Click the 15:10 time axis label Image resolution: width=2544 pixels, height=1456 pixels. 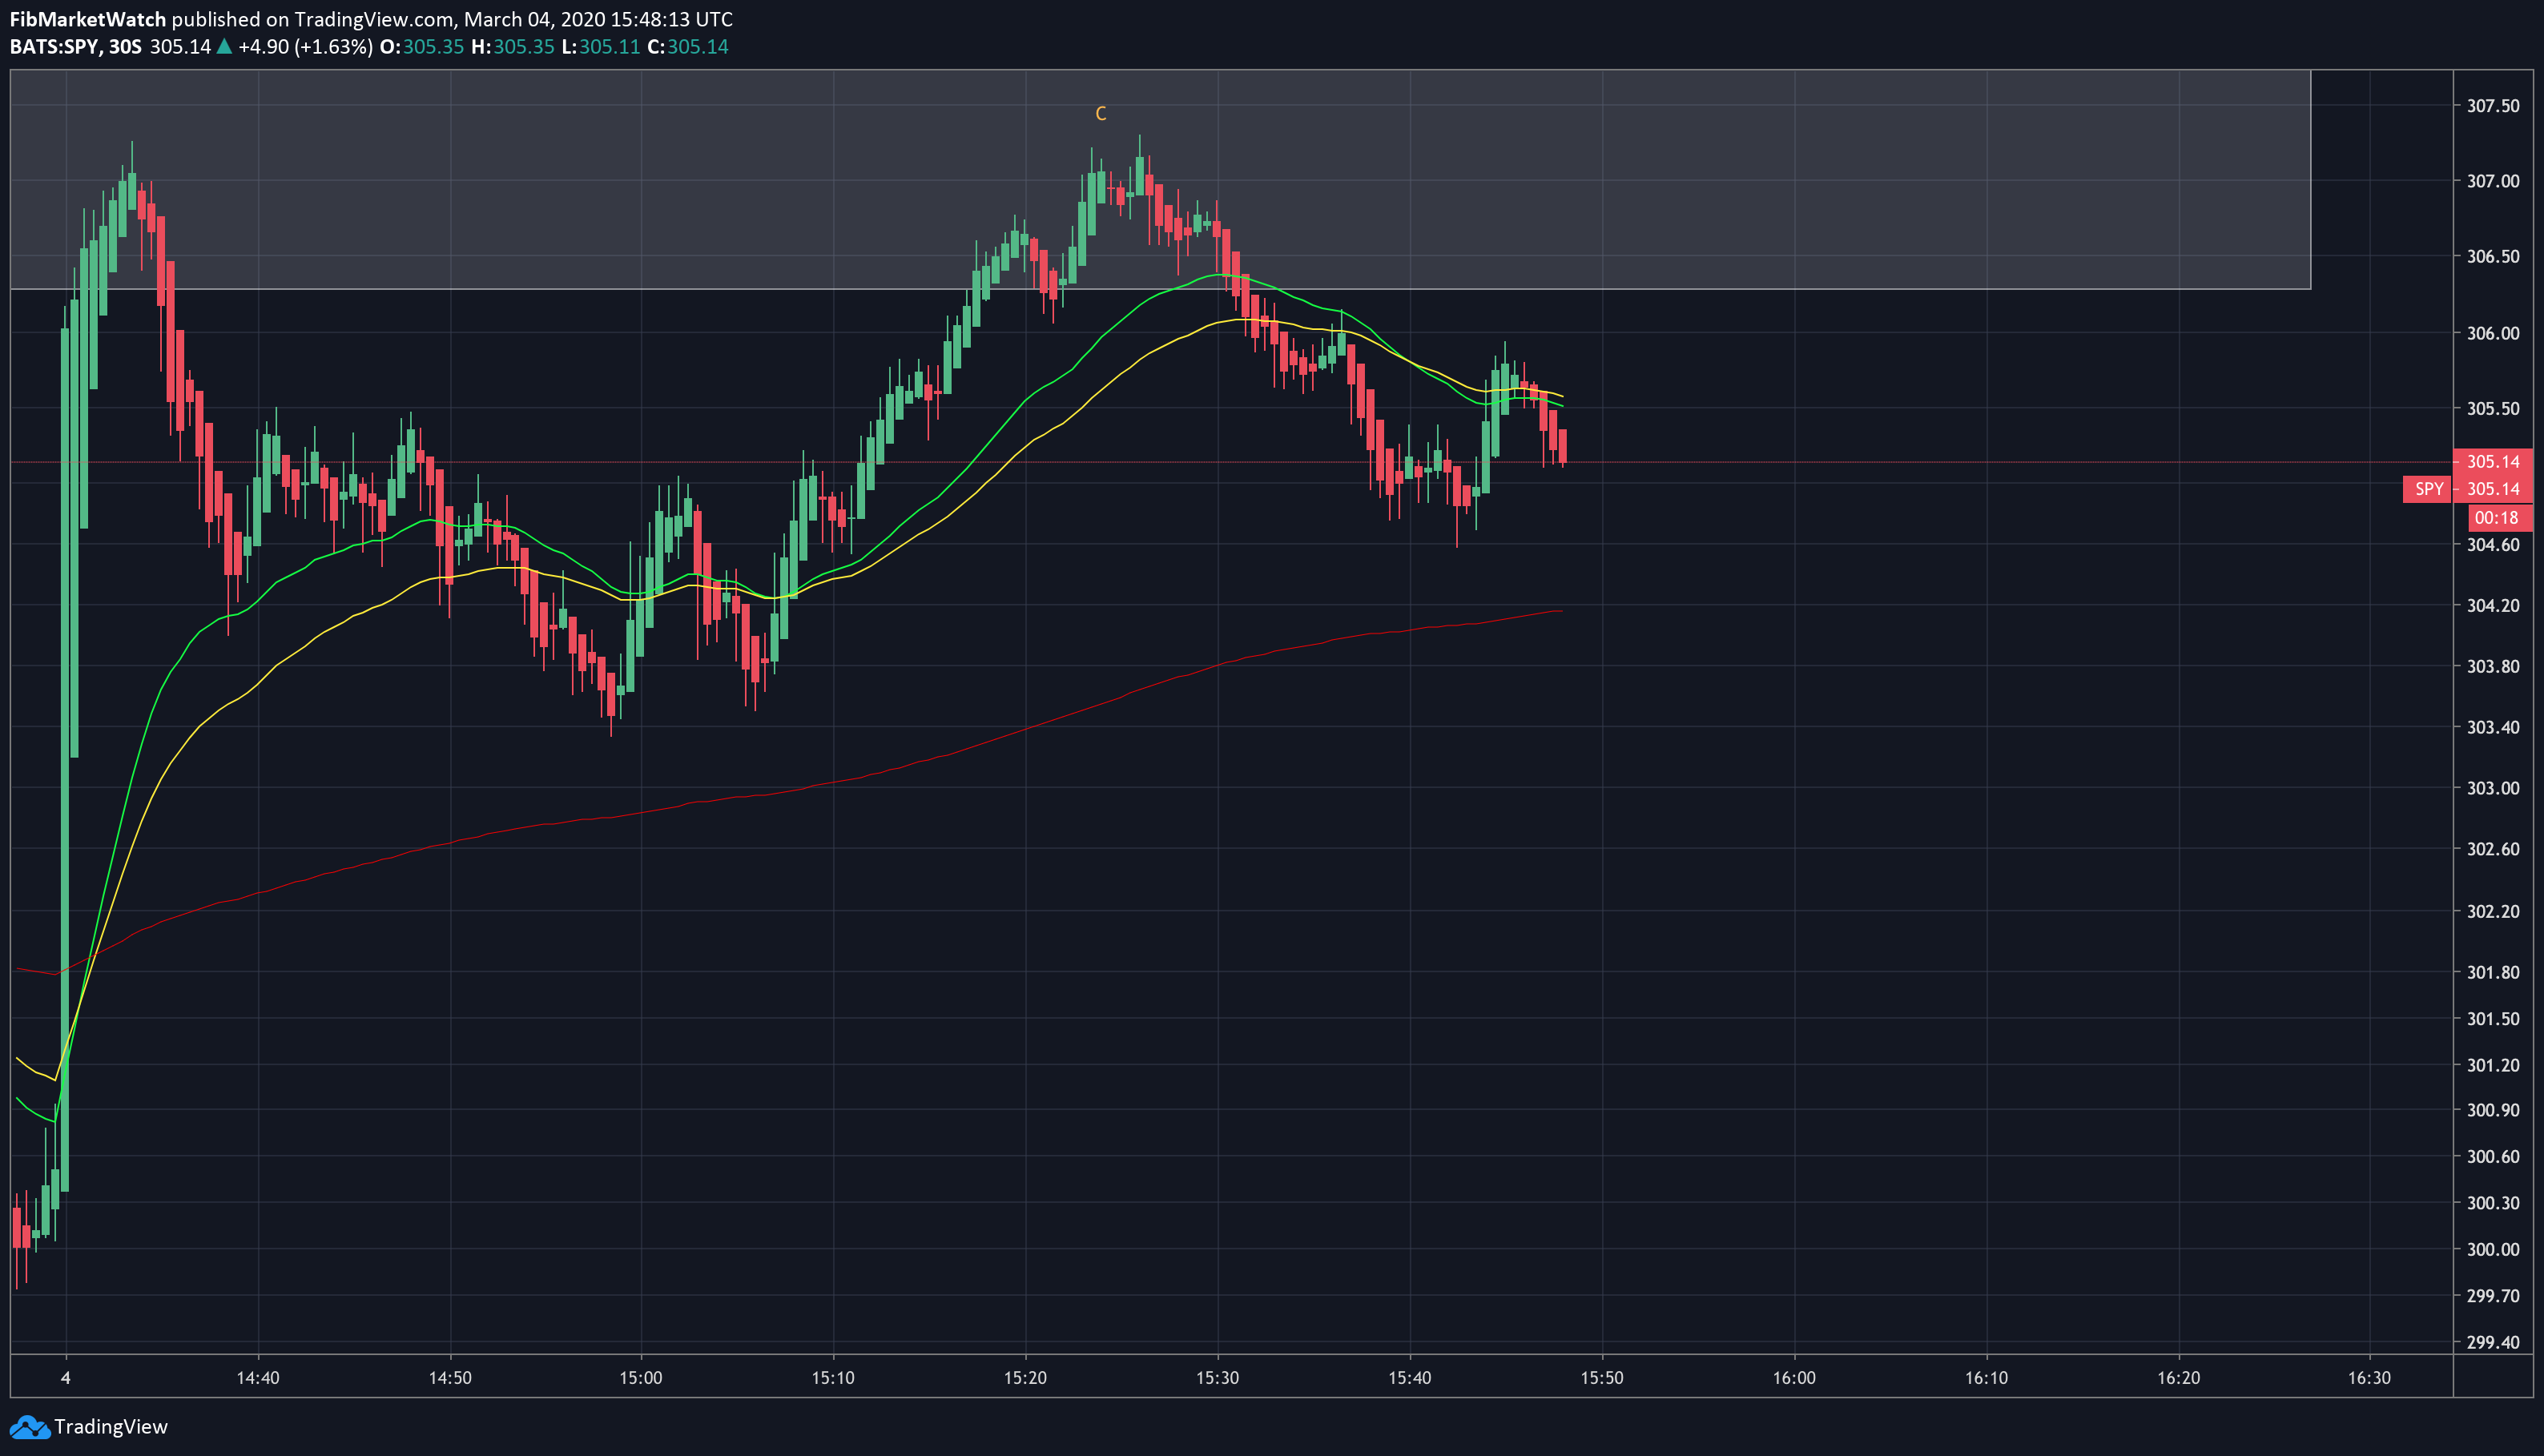tap(833, 1378)
